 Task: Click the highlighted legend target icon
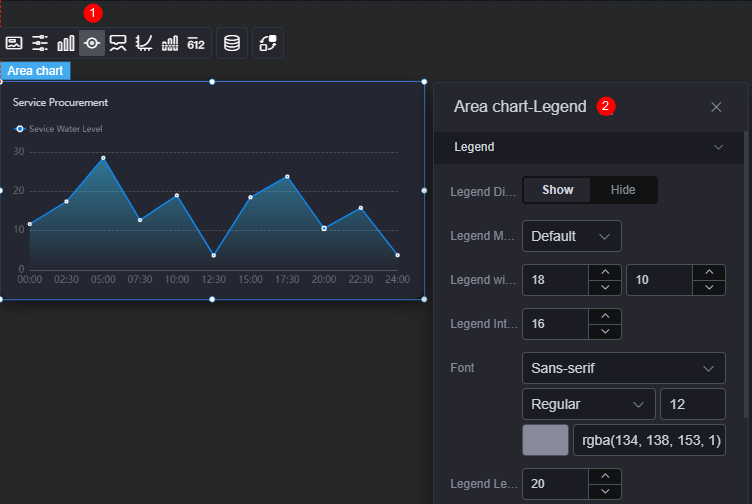[92, 43]
